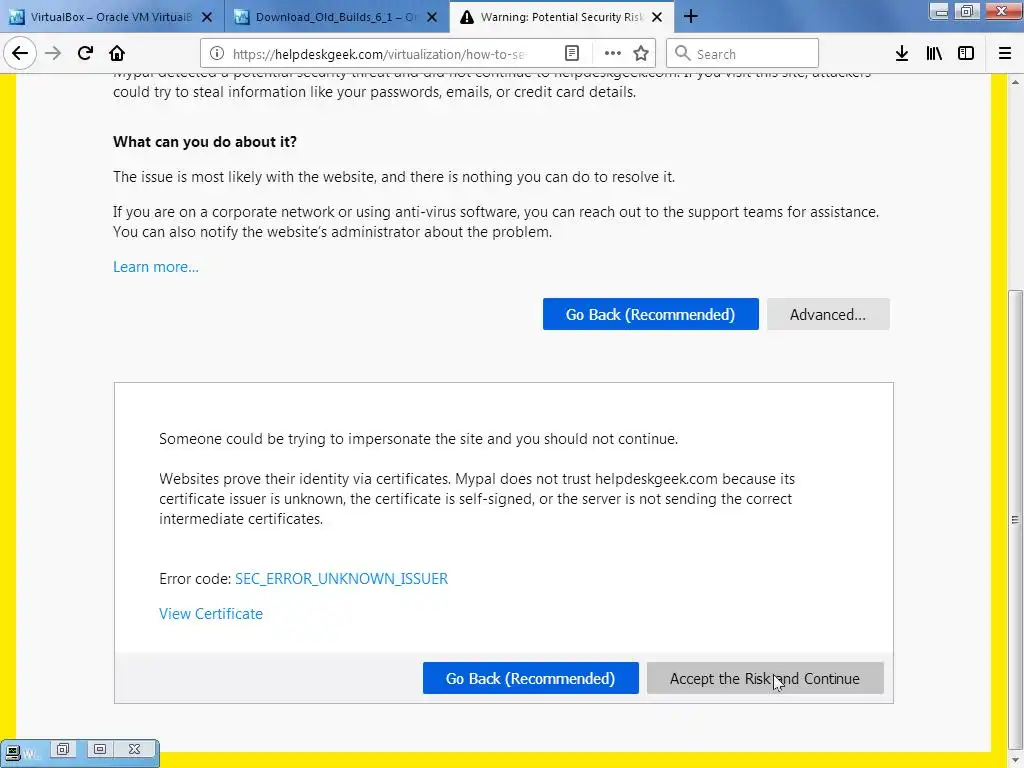Toggle reader view in address bar
The width and height of the screenshot is (1024, 768).
pos(571,54)
